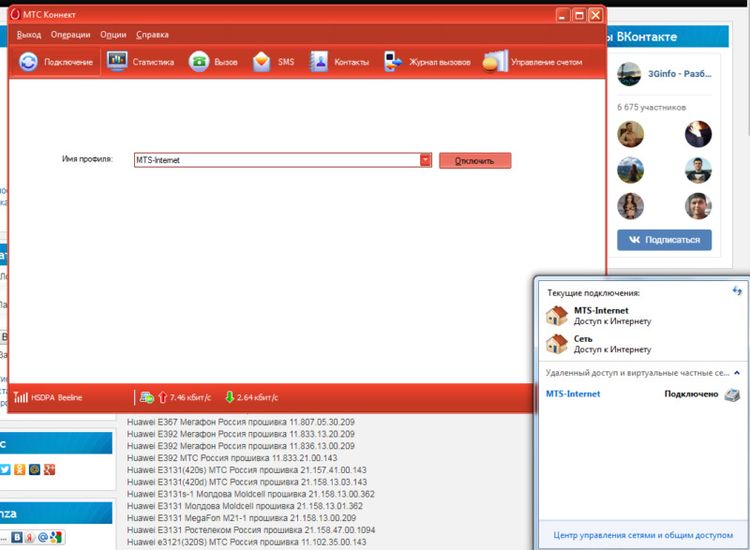Open the SMS envelope icon
750x550 pixels.
[261, 62]
